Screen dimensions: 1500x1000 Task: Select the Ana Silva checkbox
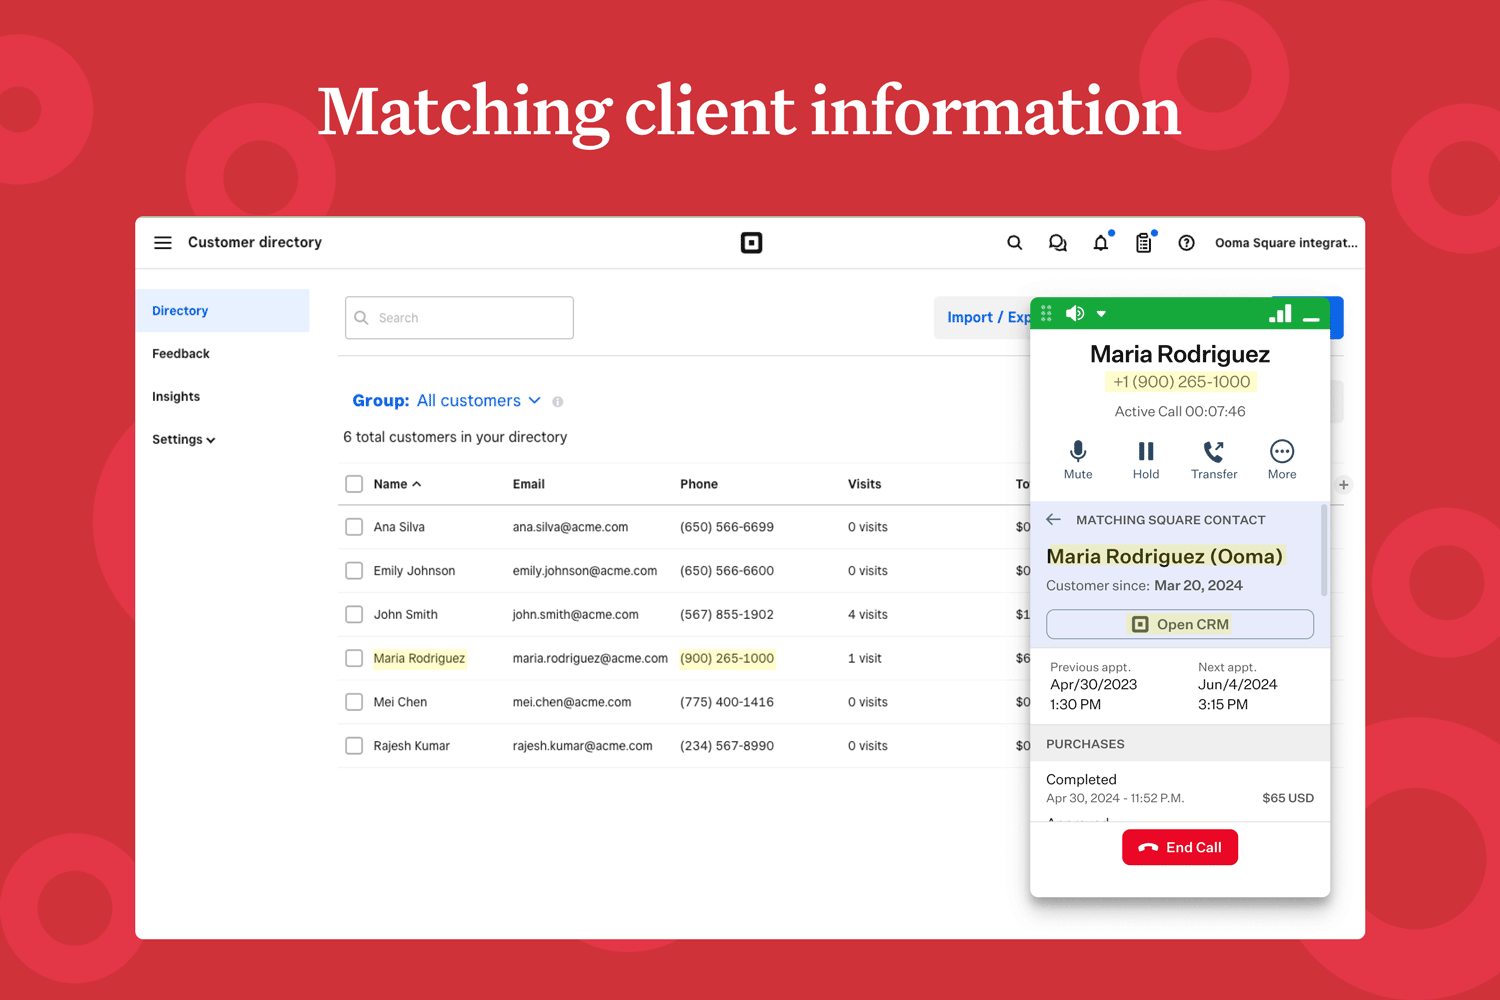(x=354, y=527)
